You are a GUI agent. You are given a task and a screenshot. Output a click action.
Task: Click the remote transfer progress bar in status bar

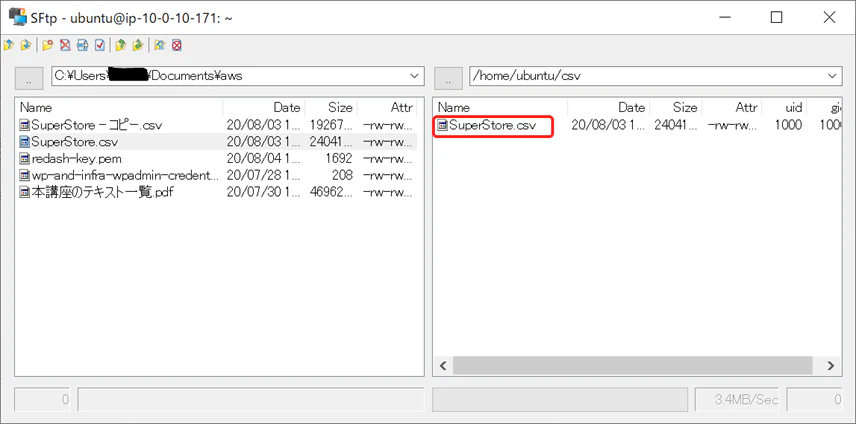coord(560,399)
